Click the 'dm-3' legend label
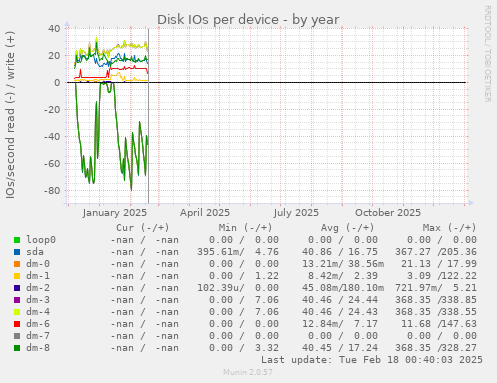Image resolution: width=497 pixels, height=383 pixels. point(38,300)
